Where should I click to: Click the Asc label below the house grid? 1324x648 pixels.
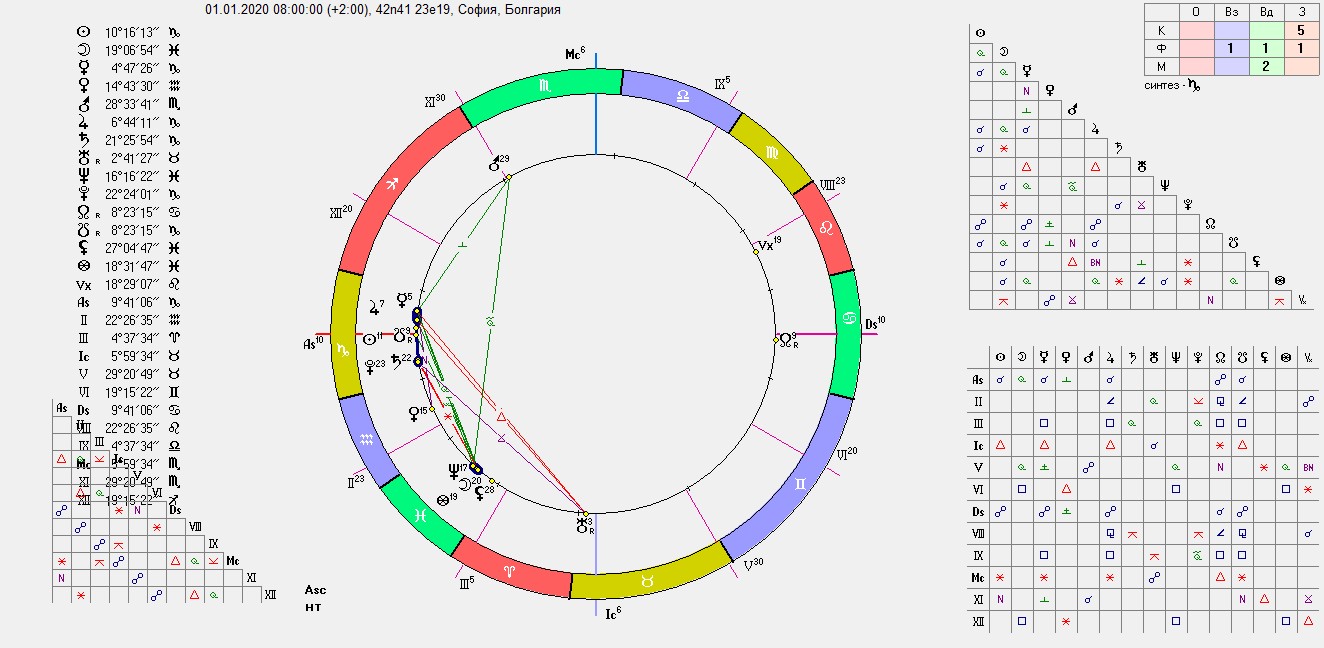pyautogui.click(x=315, y=590)
